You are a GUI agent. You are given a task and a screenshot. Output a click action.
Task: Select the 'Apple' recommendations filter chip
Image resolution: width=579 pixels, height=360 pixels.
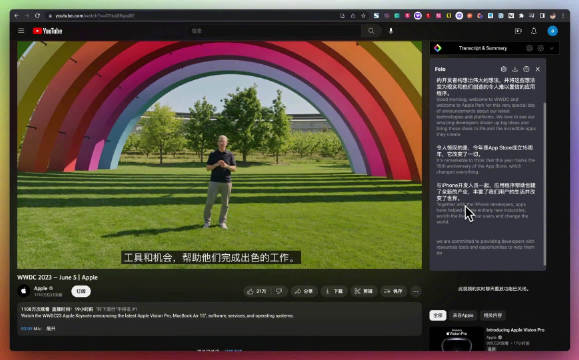point(463,315)
